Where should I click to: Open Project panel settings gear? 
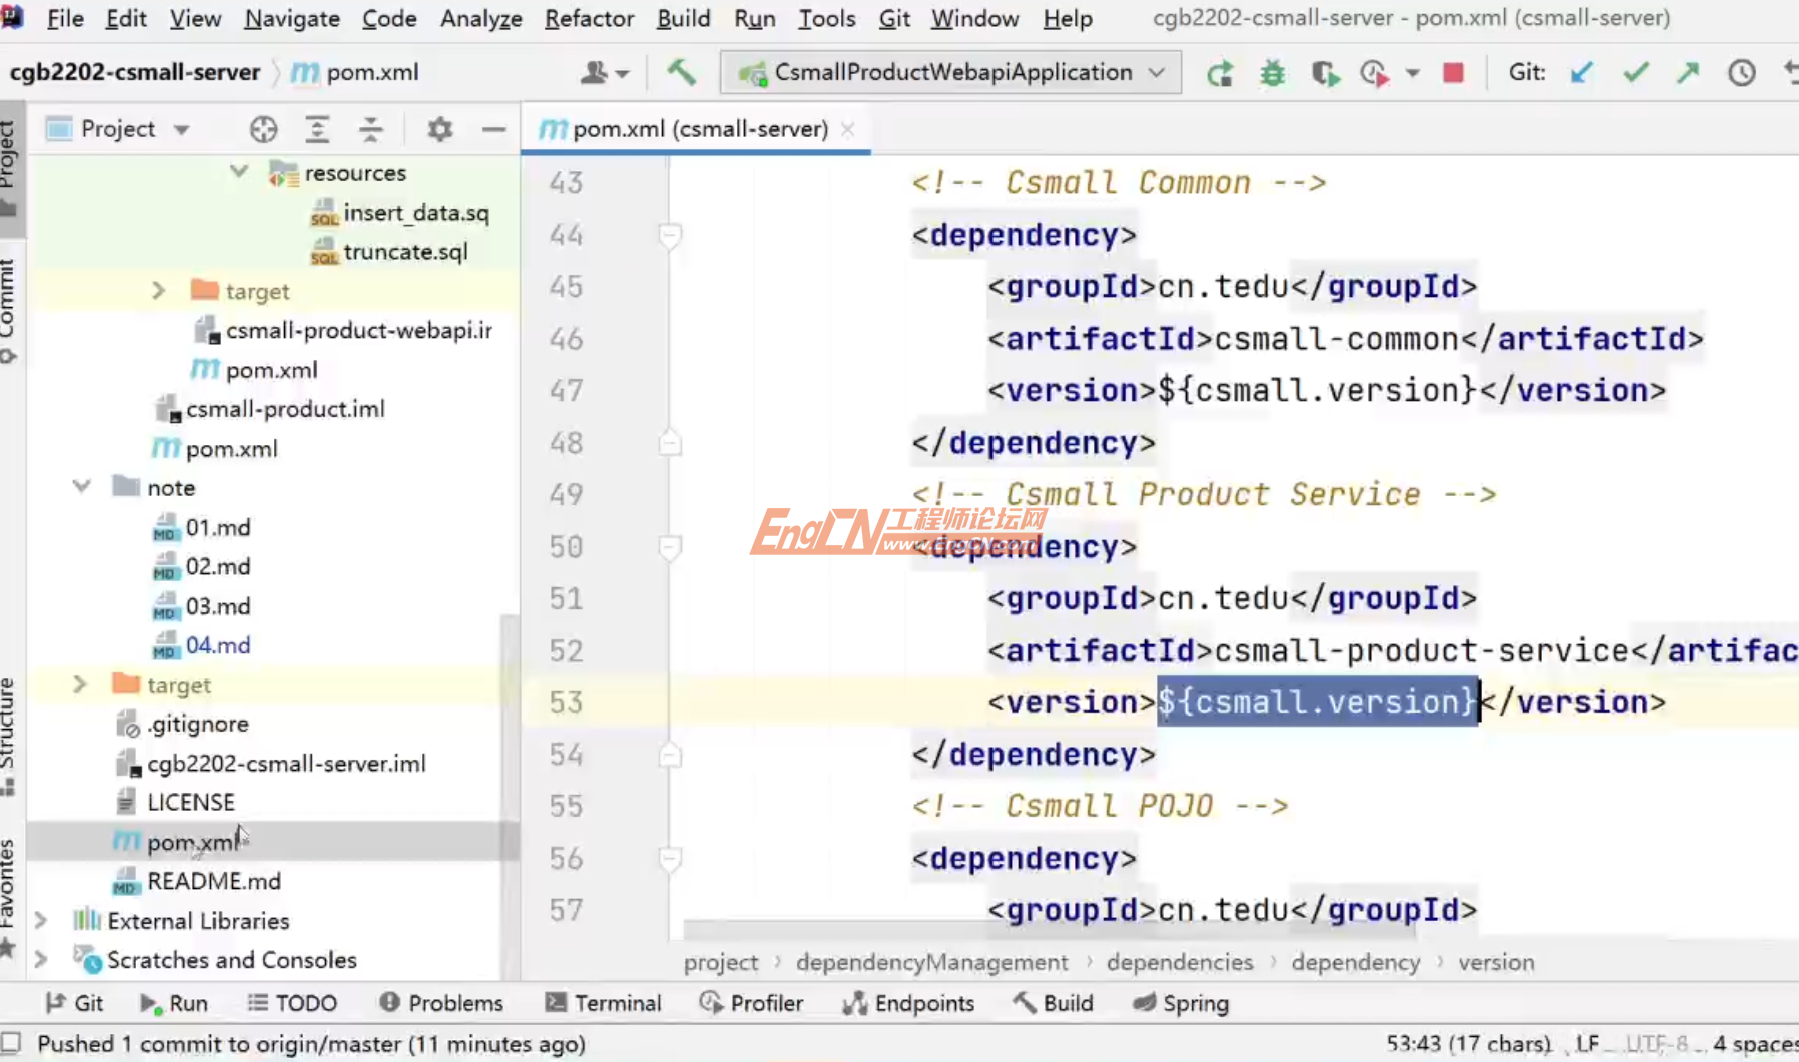tap(439, 129)
